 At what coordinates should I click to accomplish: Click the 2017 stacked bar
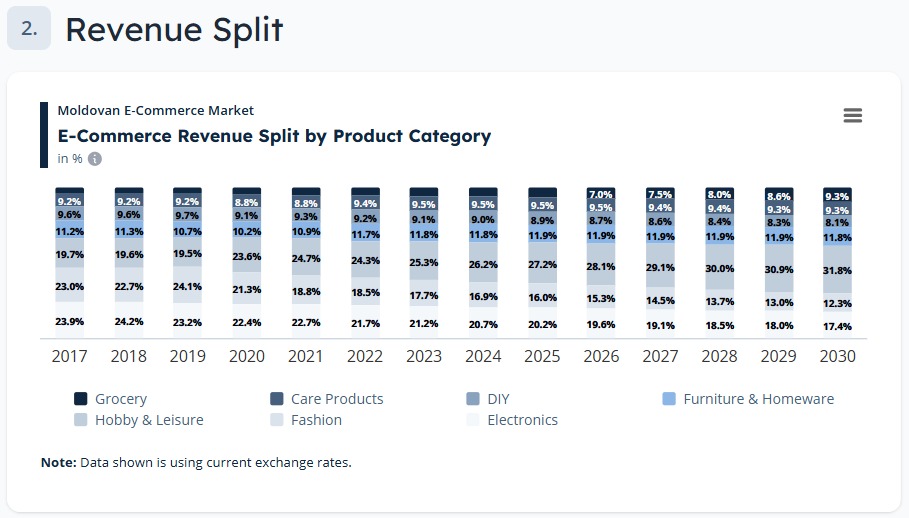coord(70,260)
